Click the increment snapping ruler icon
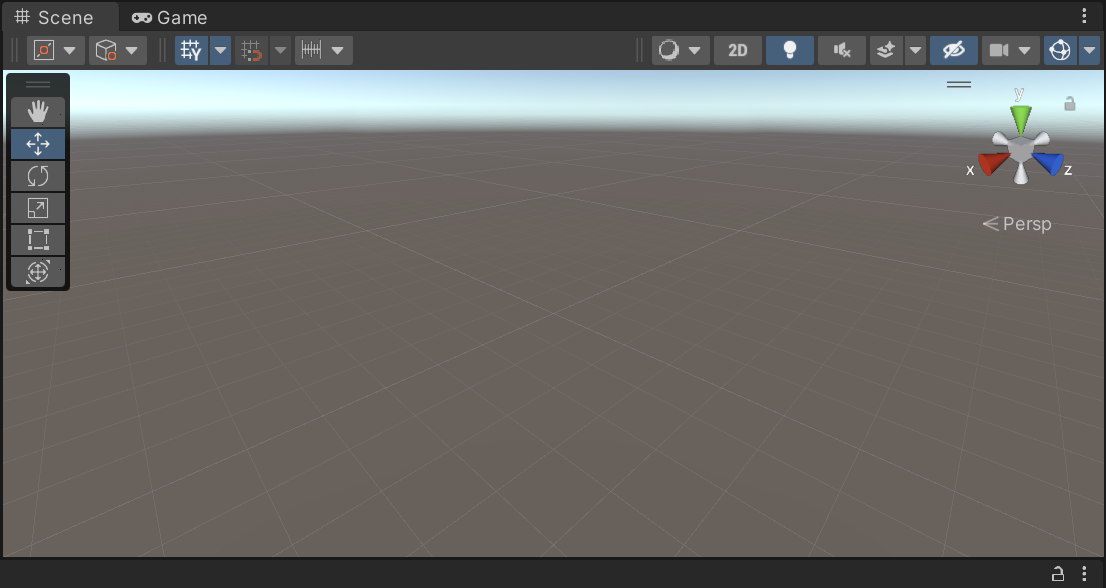Screen dimensions: 1106x588 [311, 50]
